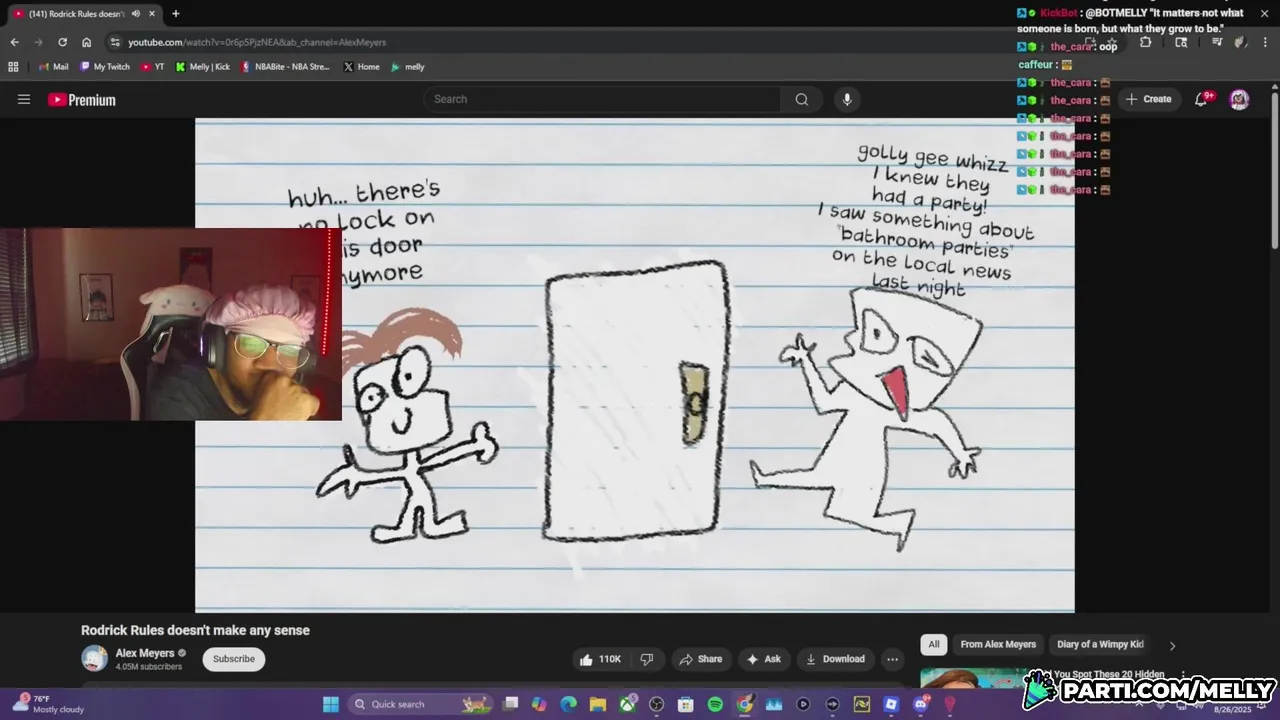Image resolution: width=1280 pixels, height=720 pixels.
Task: Open the Windows Start button
Action: pyautogui.click(x=330, y=704)
